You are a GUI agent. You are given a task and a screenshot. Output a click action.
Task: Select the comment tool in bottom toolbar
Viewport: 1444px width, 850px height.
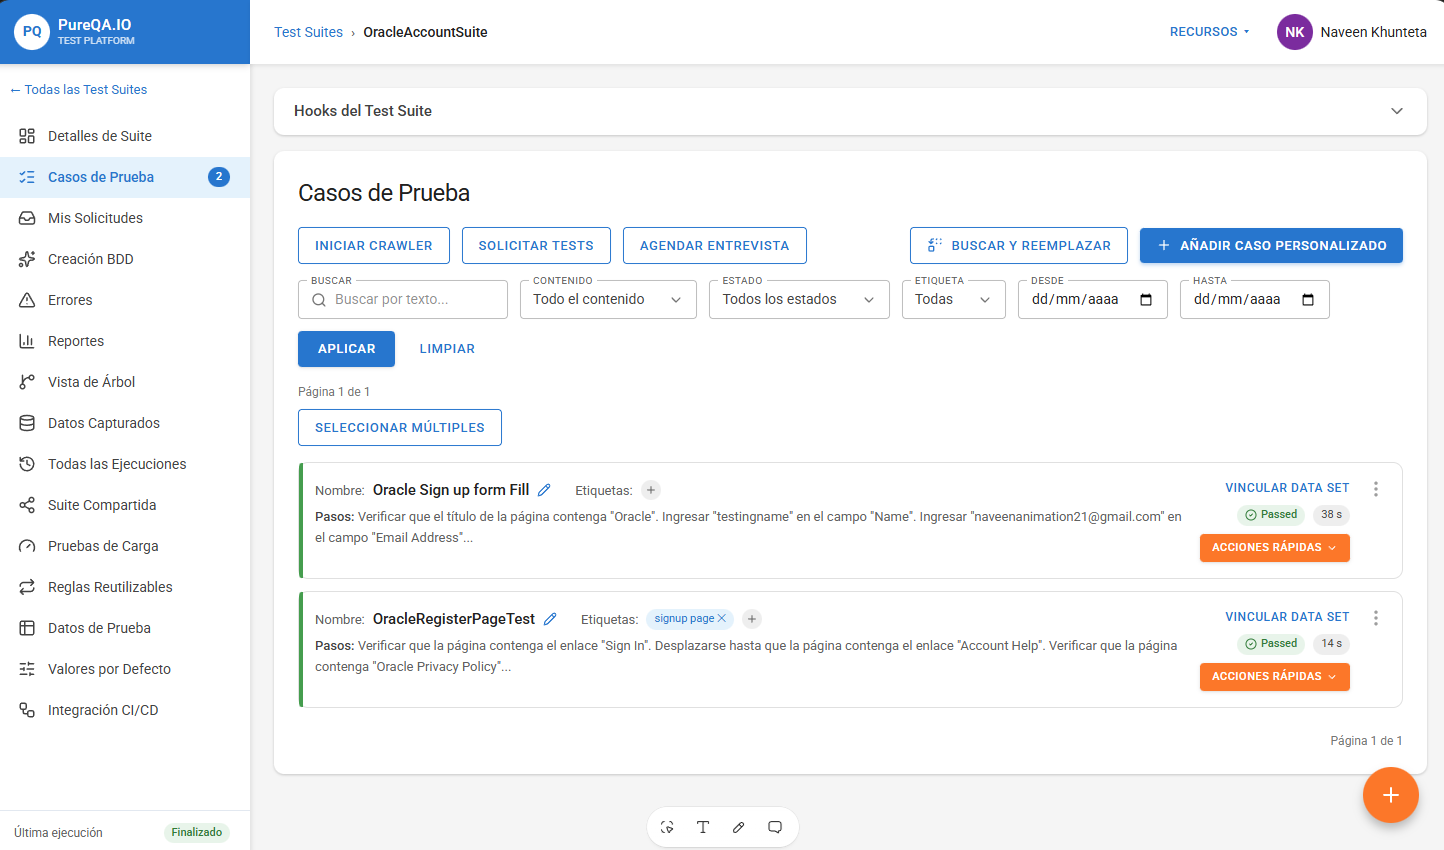[x=775, y=827]
